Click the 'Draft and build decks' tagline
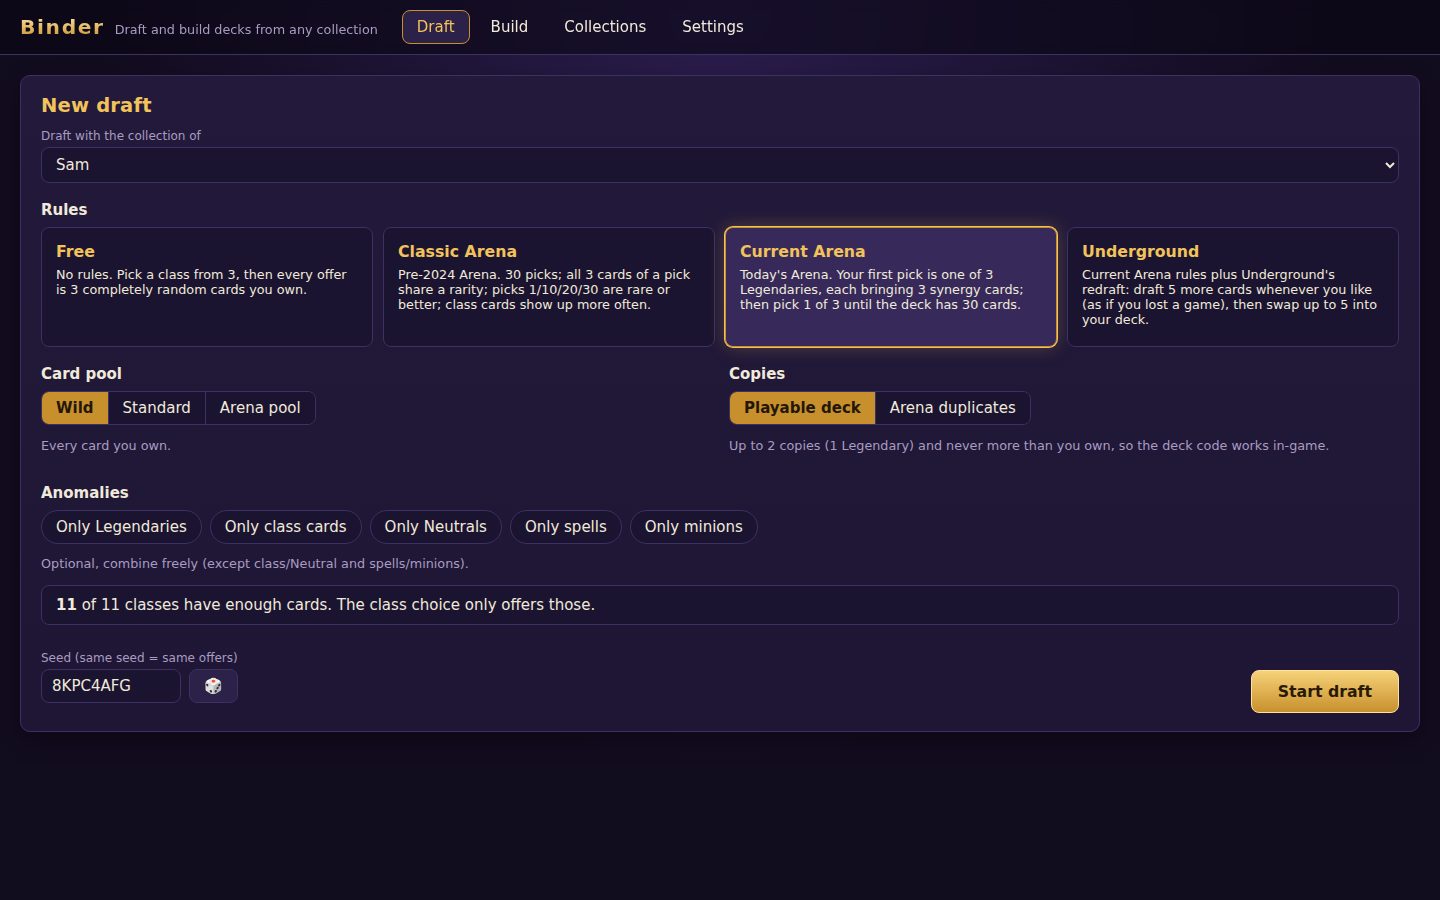The image size is (1440, 900). click(x=246, y=30)
